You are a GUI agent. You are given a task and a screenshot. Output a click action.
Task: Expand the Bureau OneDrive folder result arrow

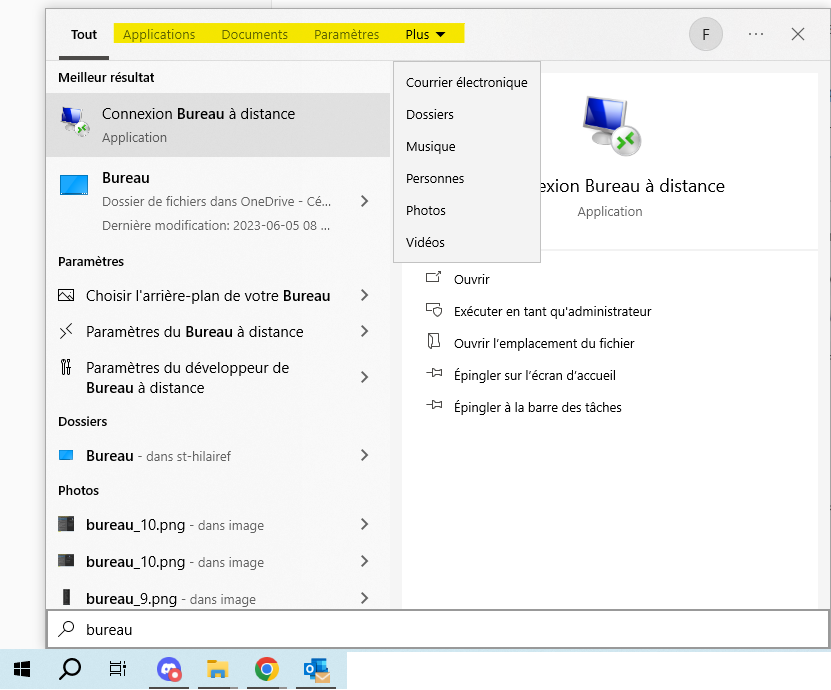tap(364, 201)
